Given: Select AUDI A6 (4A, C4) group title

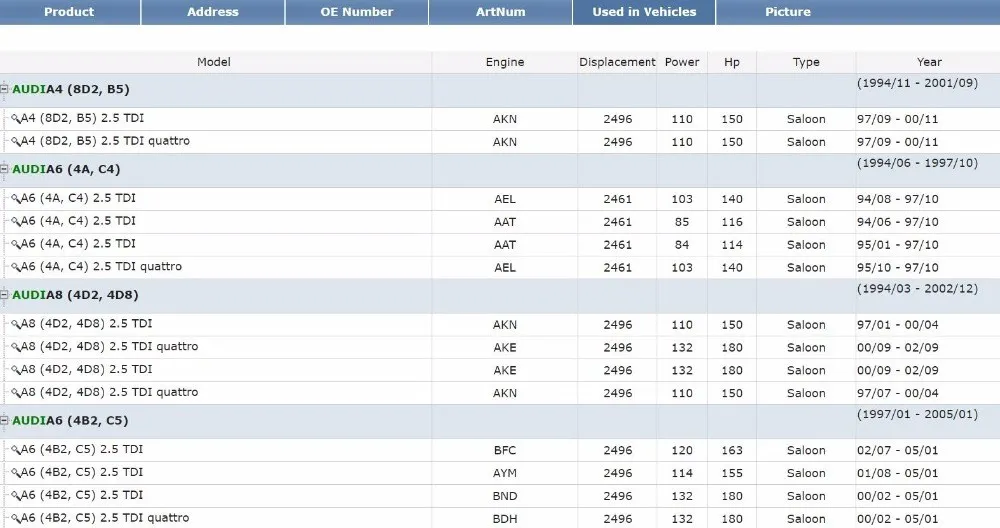Looking at the screenshot, I should pyautogui.click(x=66, y=170).
